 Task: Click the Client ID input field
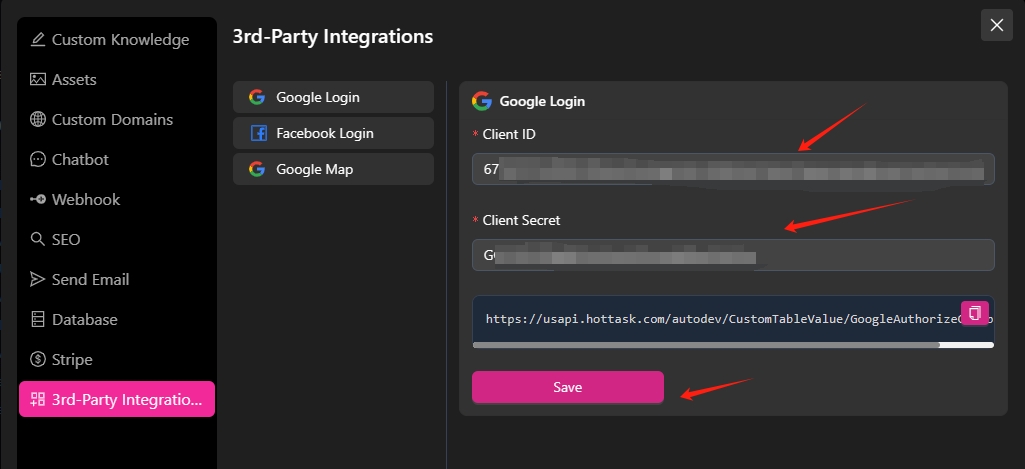click(733, 169)
